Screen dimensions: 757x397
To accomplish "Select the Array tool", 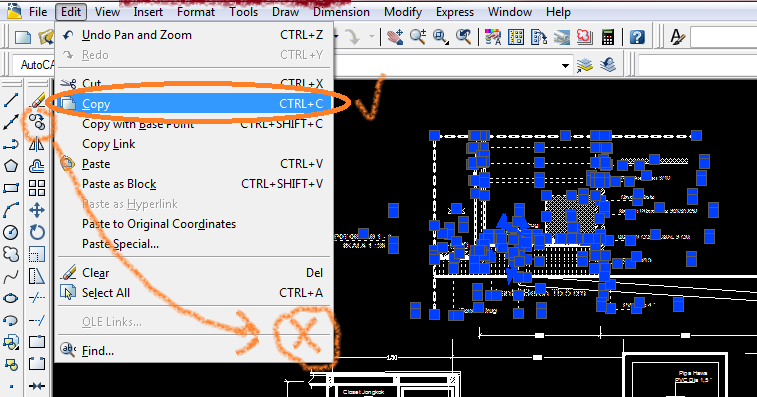I will [37, 188].
